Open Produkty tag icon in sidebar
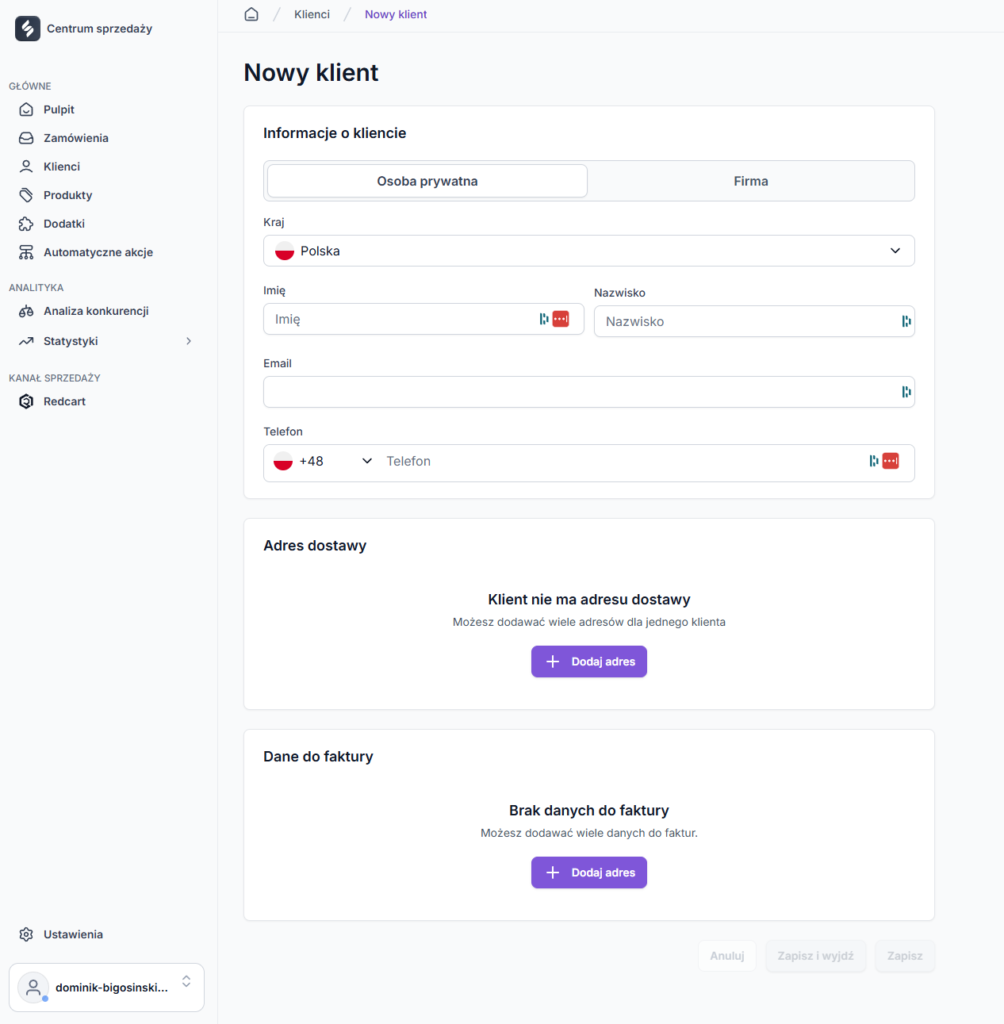The image size is (1004, 1024). (x=26, y=195)
